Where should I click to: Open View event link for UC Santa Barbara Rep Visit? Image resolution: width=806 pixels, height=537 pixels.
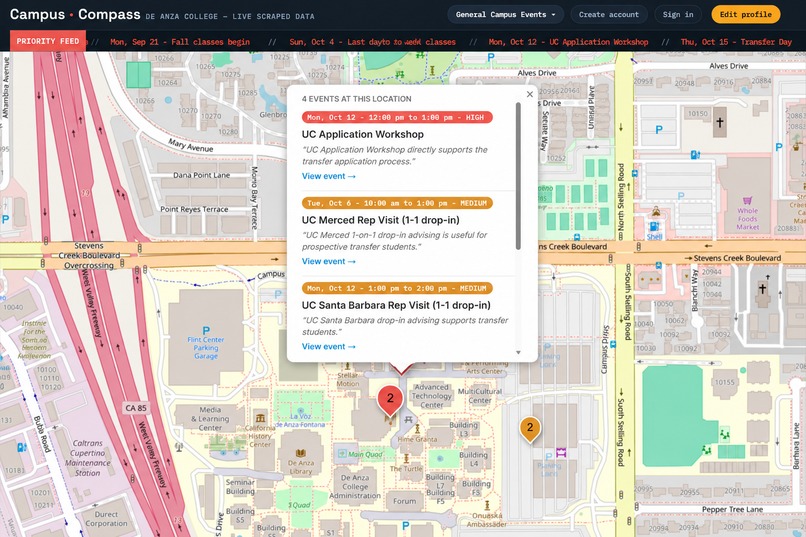328,347
